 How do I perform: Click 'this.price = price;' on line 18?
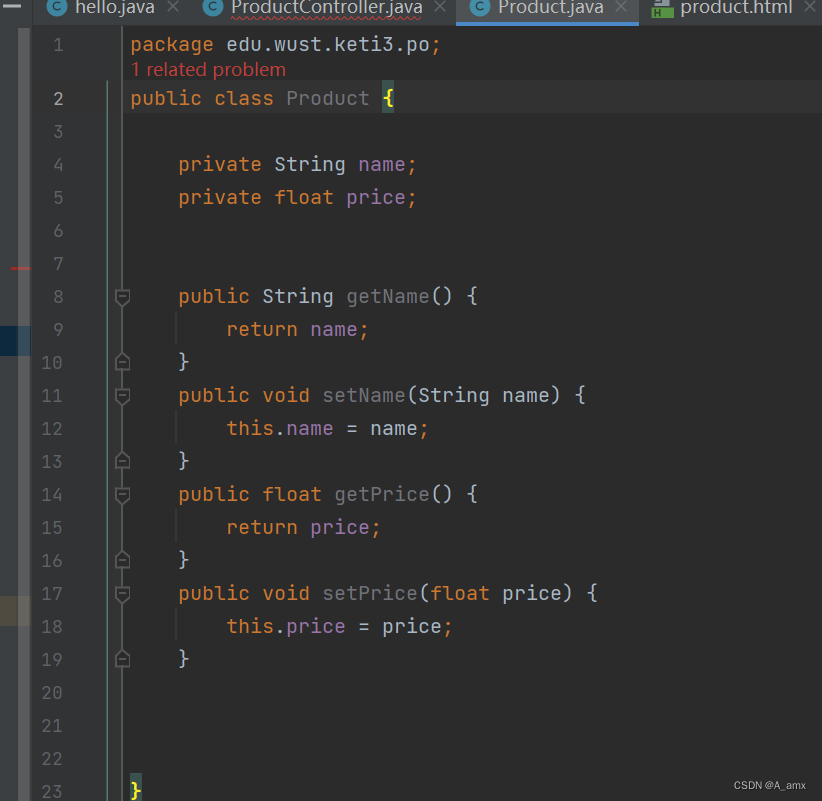339,626
